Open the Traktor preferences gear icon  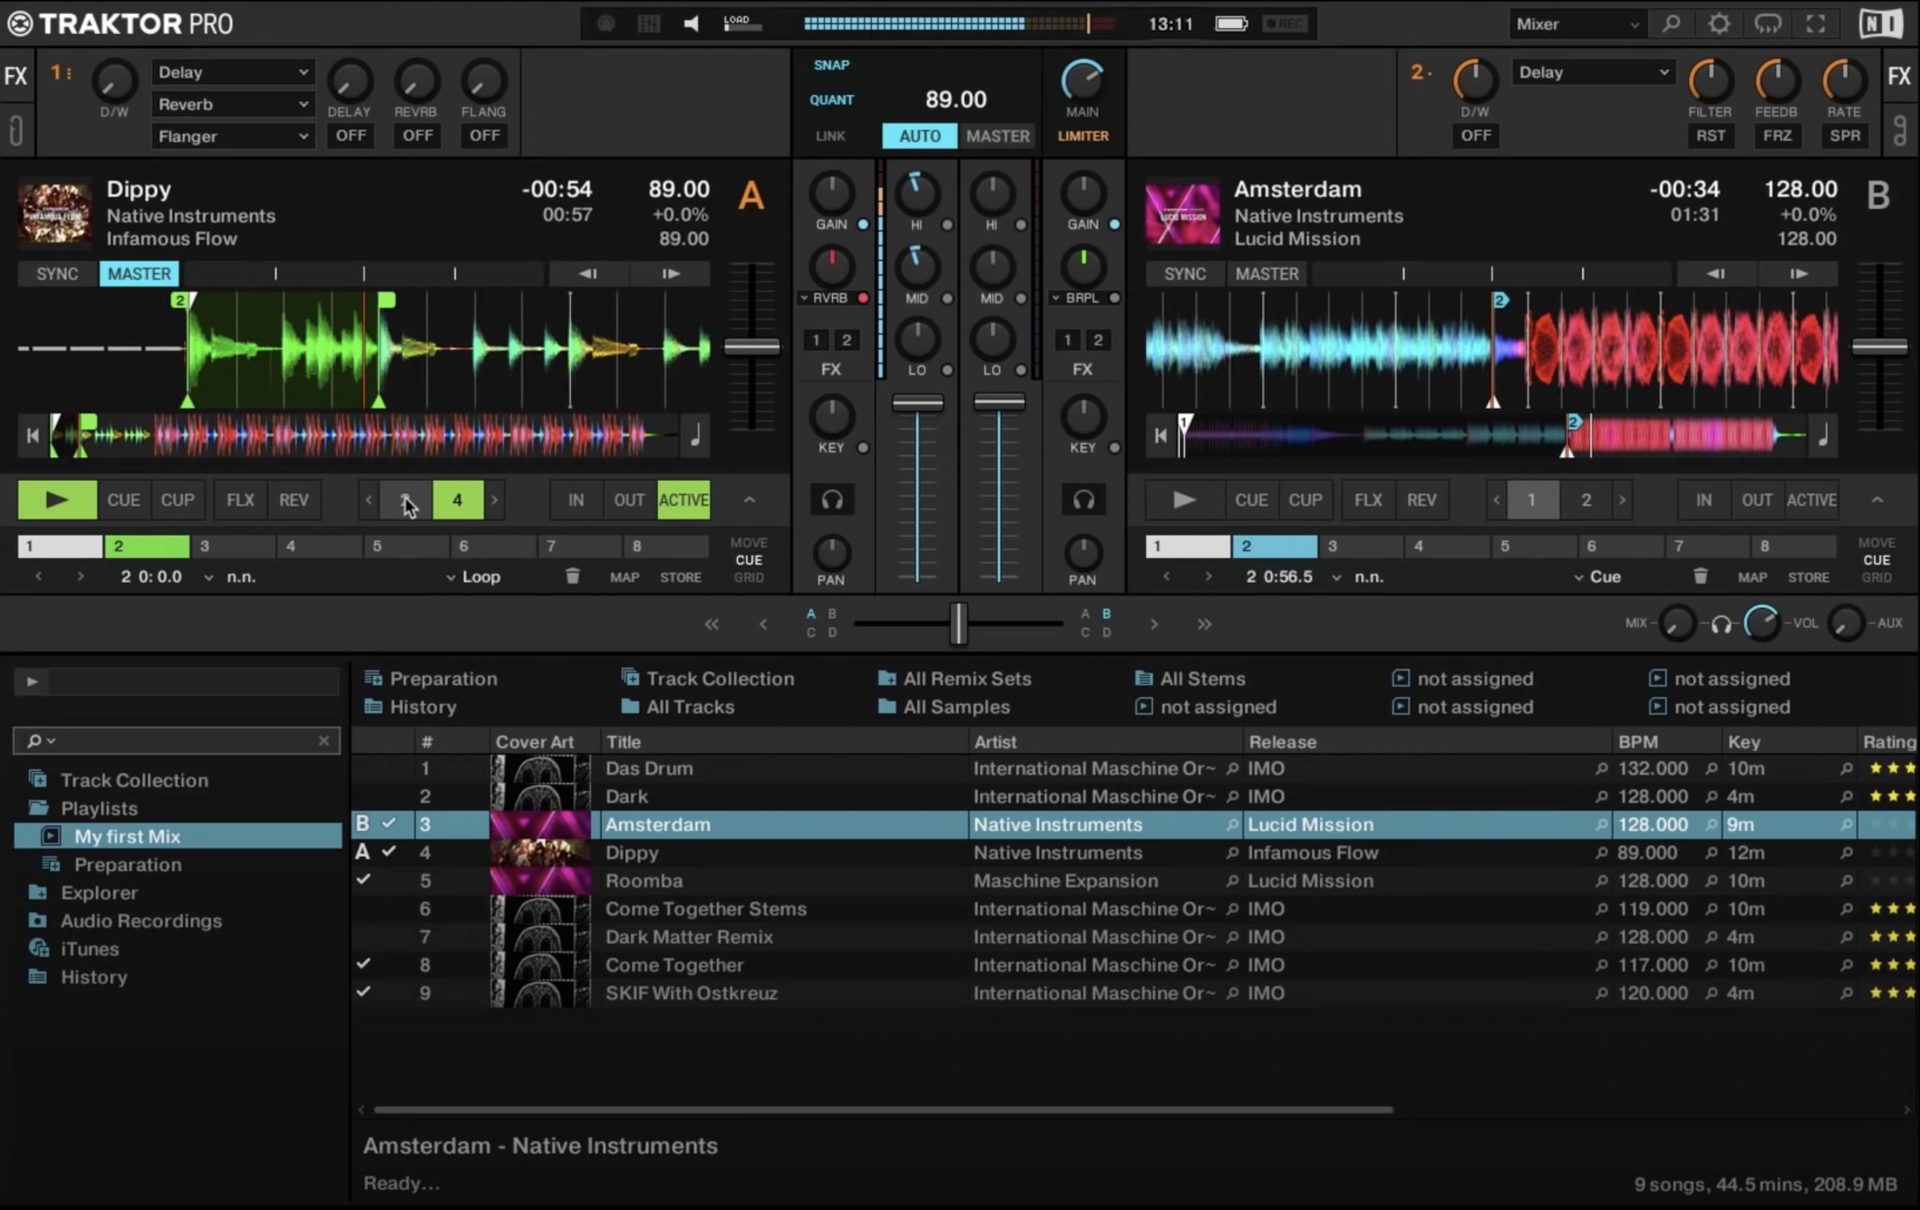(1719, 23)
